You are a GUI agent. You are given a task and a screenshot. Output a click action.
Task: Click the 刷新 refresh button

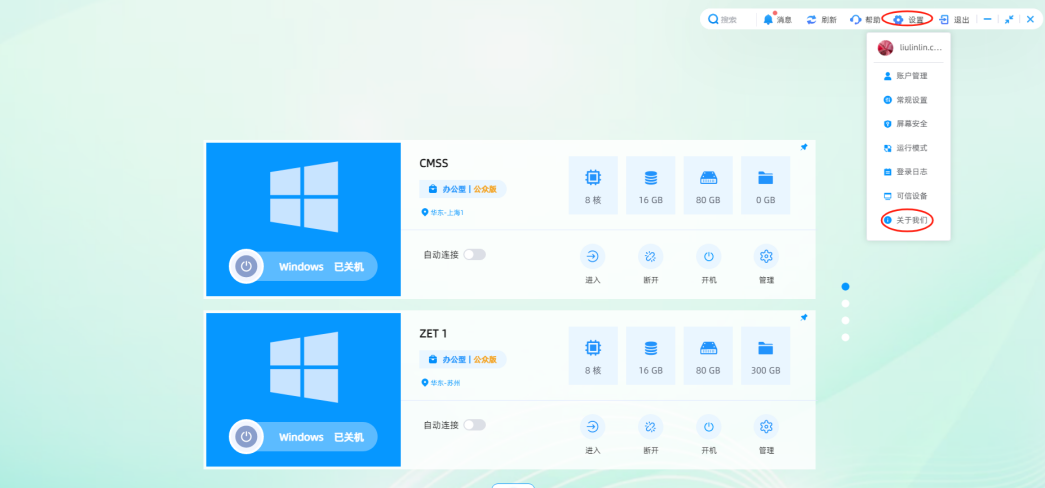coord(821,19)
